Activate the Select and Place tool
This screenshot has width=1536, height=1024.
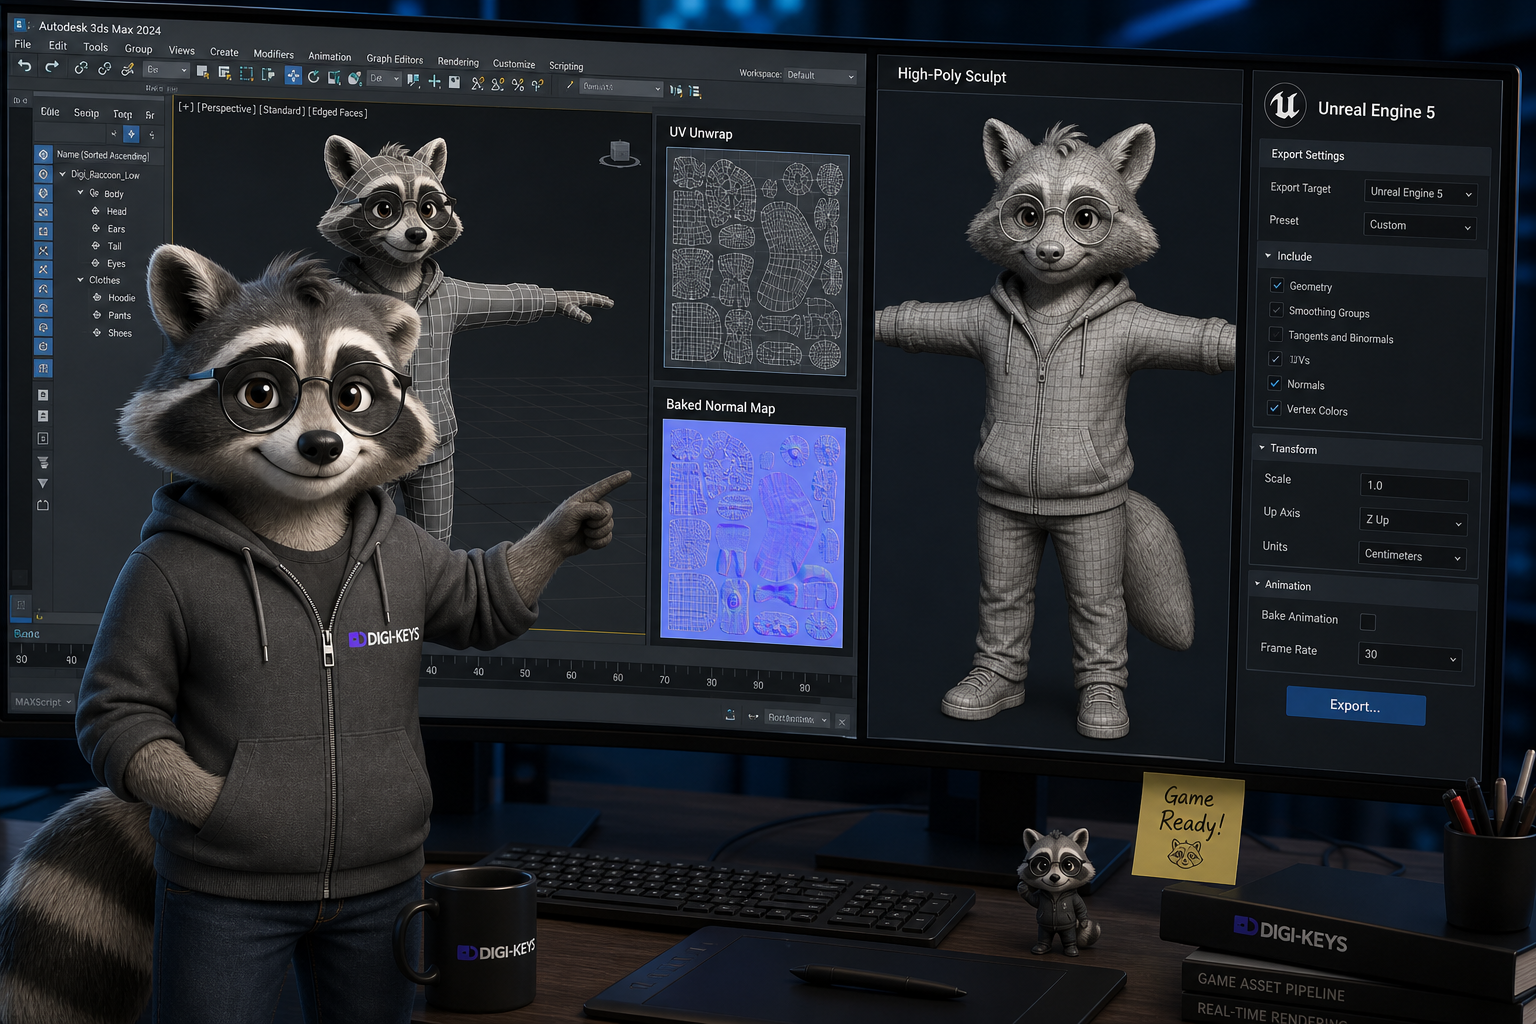click(355, 78)
